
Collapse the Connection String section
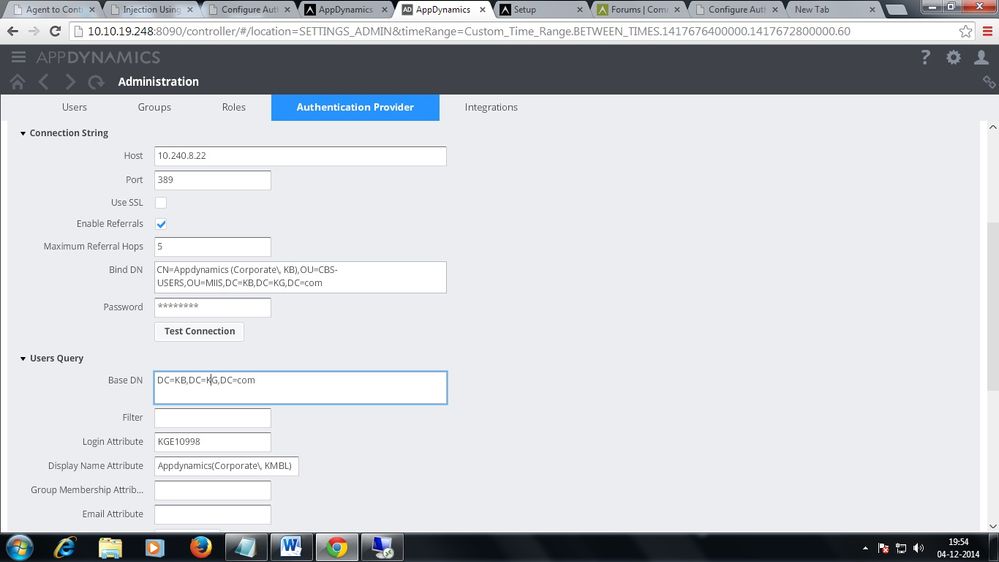click(x=23, y=133)
